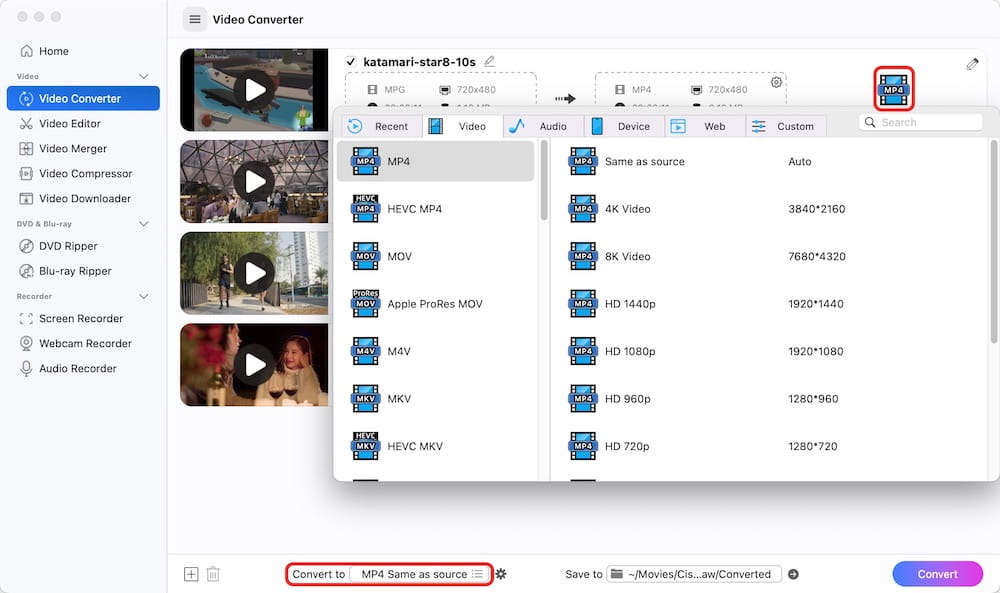The height and width of the screenshot is (593, 1000).
Task: Choose HD 1080p preset
Action: click(768, 351)
